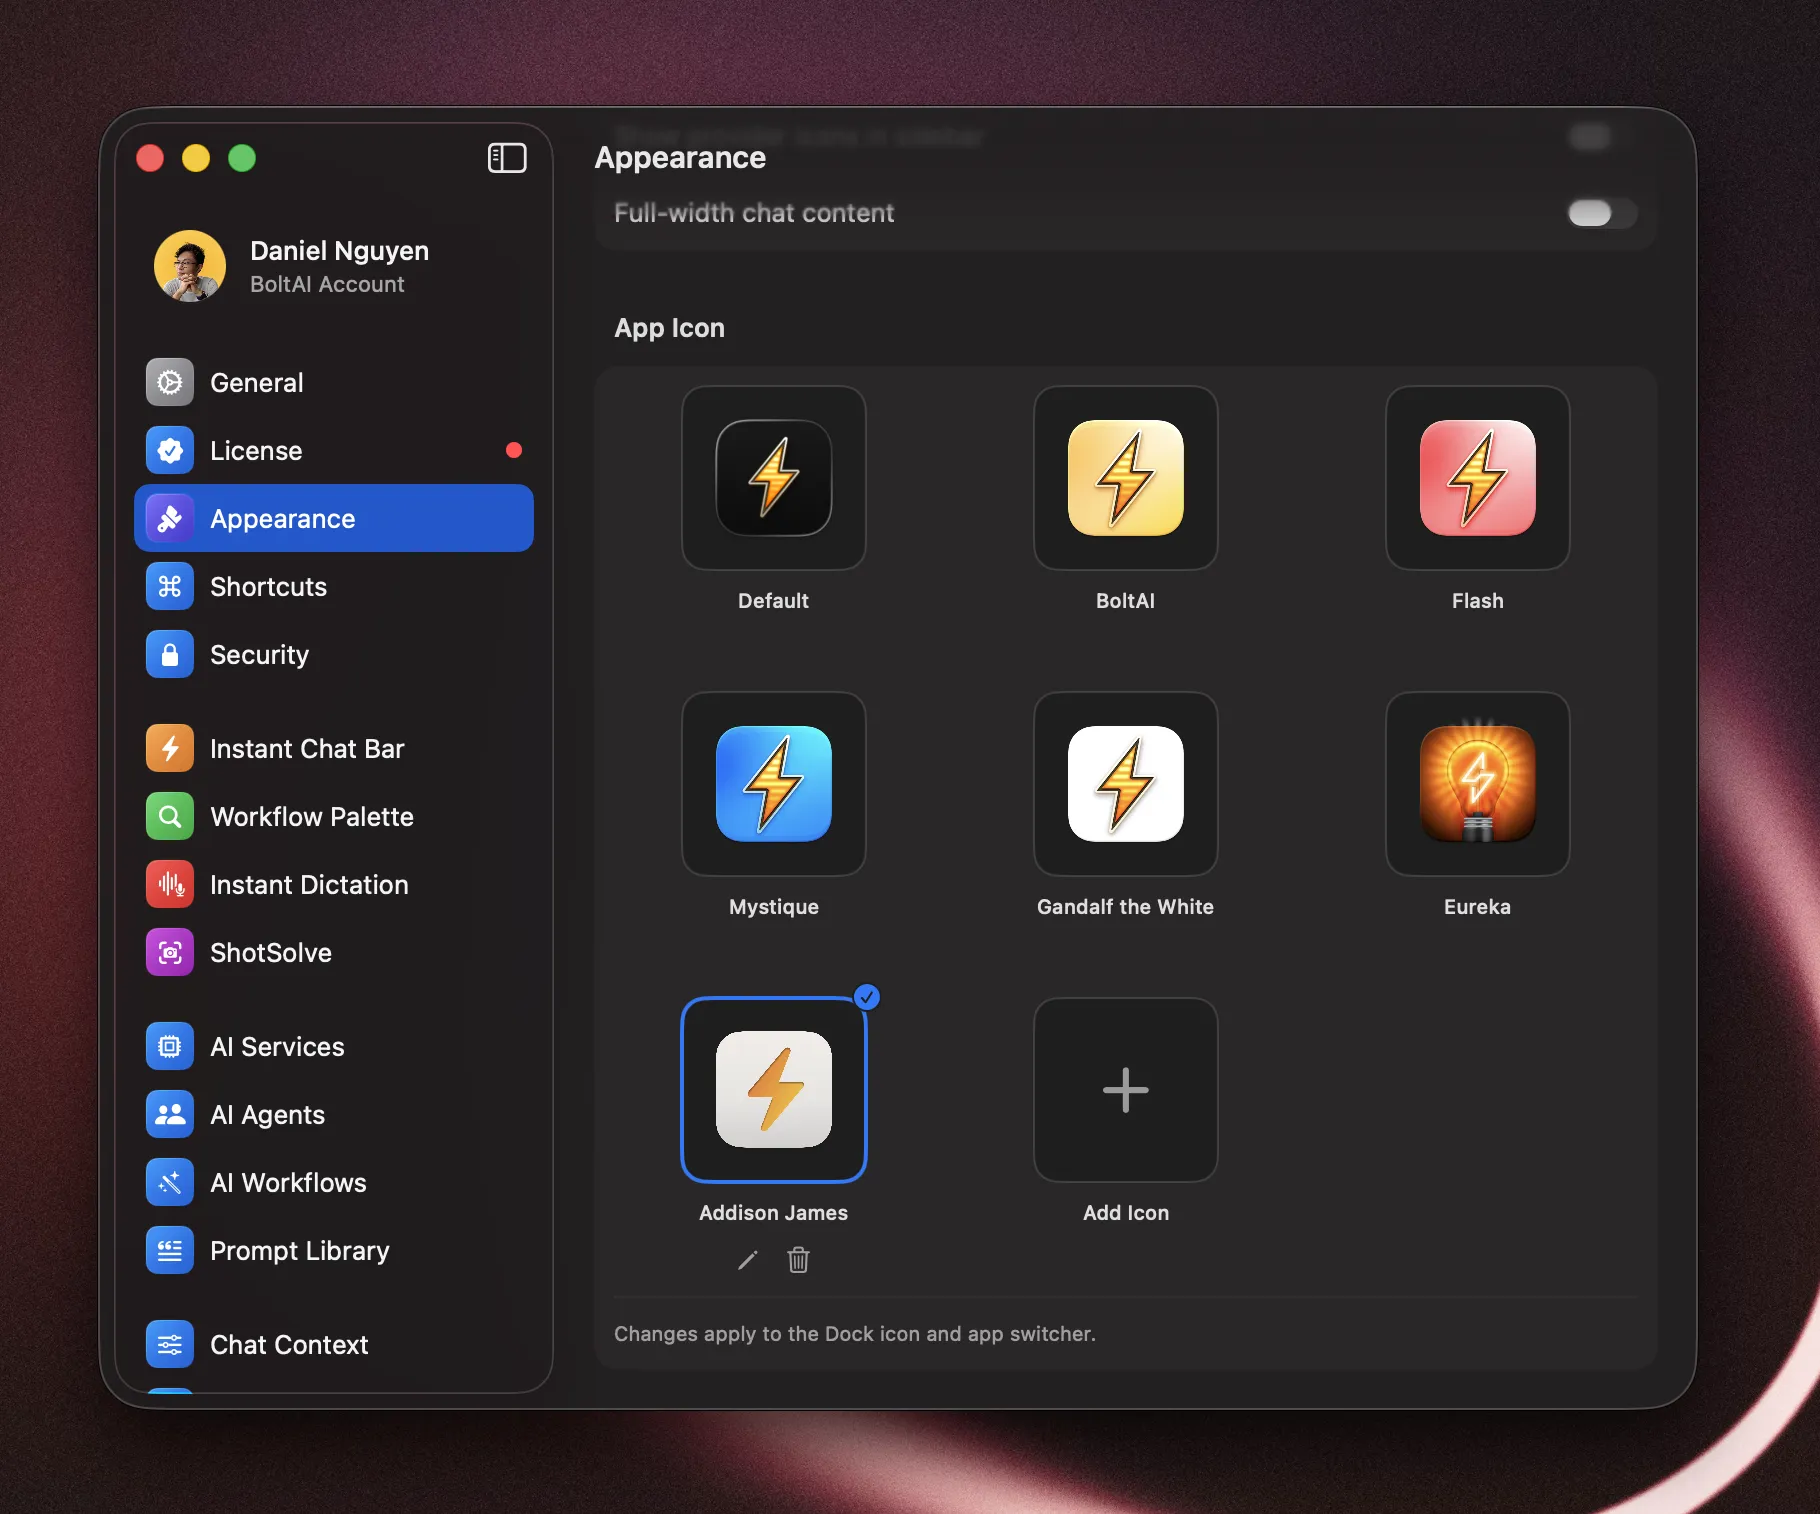Switch to the License section
Screen dimensions: 1820x1514
click(x=257, y=450)
